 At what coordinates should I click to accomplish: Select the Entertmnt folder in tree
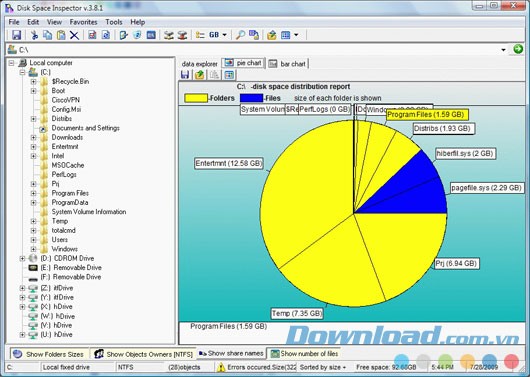(65, 147)
